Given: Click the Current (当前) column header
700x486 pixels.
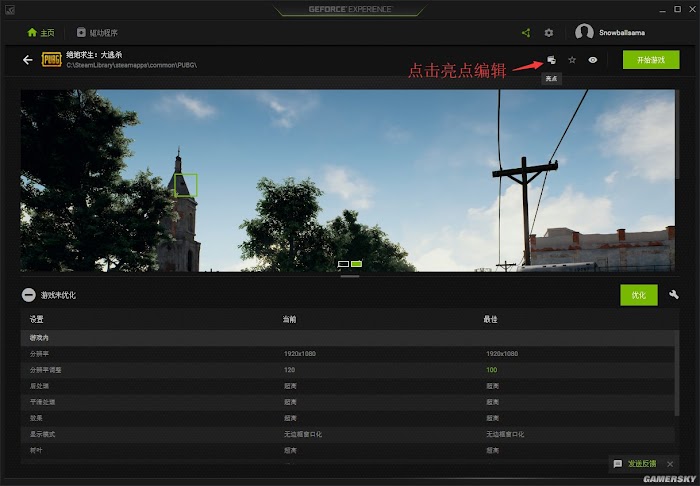Looking at the screenshot, I should pos(289,319).
